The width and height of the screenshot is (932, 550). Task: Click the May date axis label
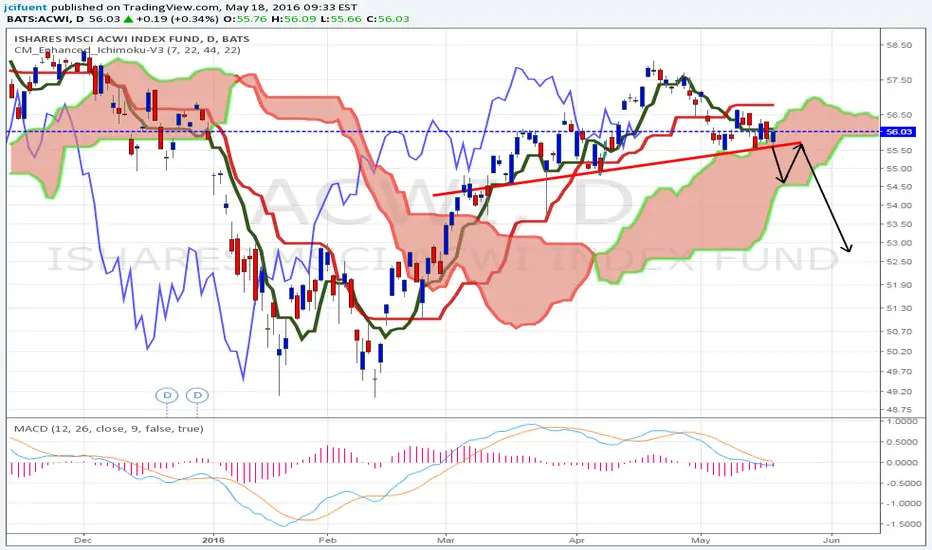(701, 540)
